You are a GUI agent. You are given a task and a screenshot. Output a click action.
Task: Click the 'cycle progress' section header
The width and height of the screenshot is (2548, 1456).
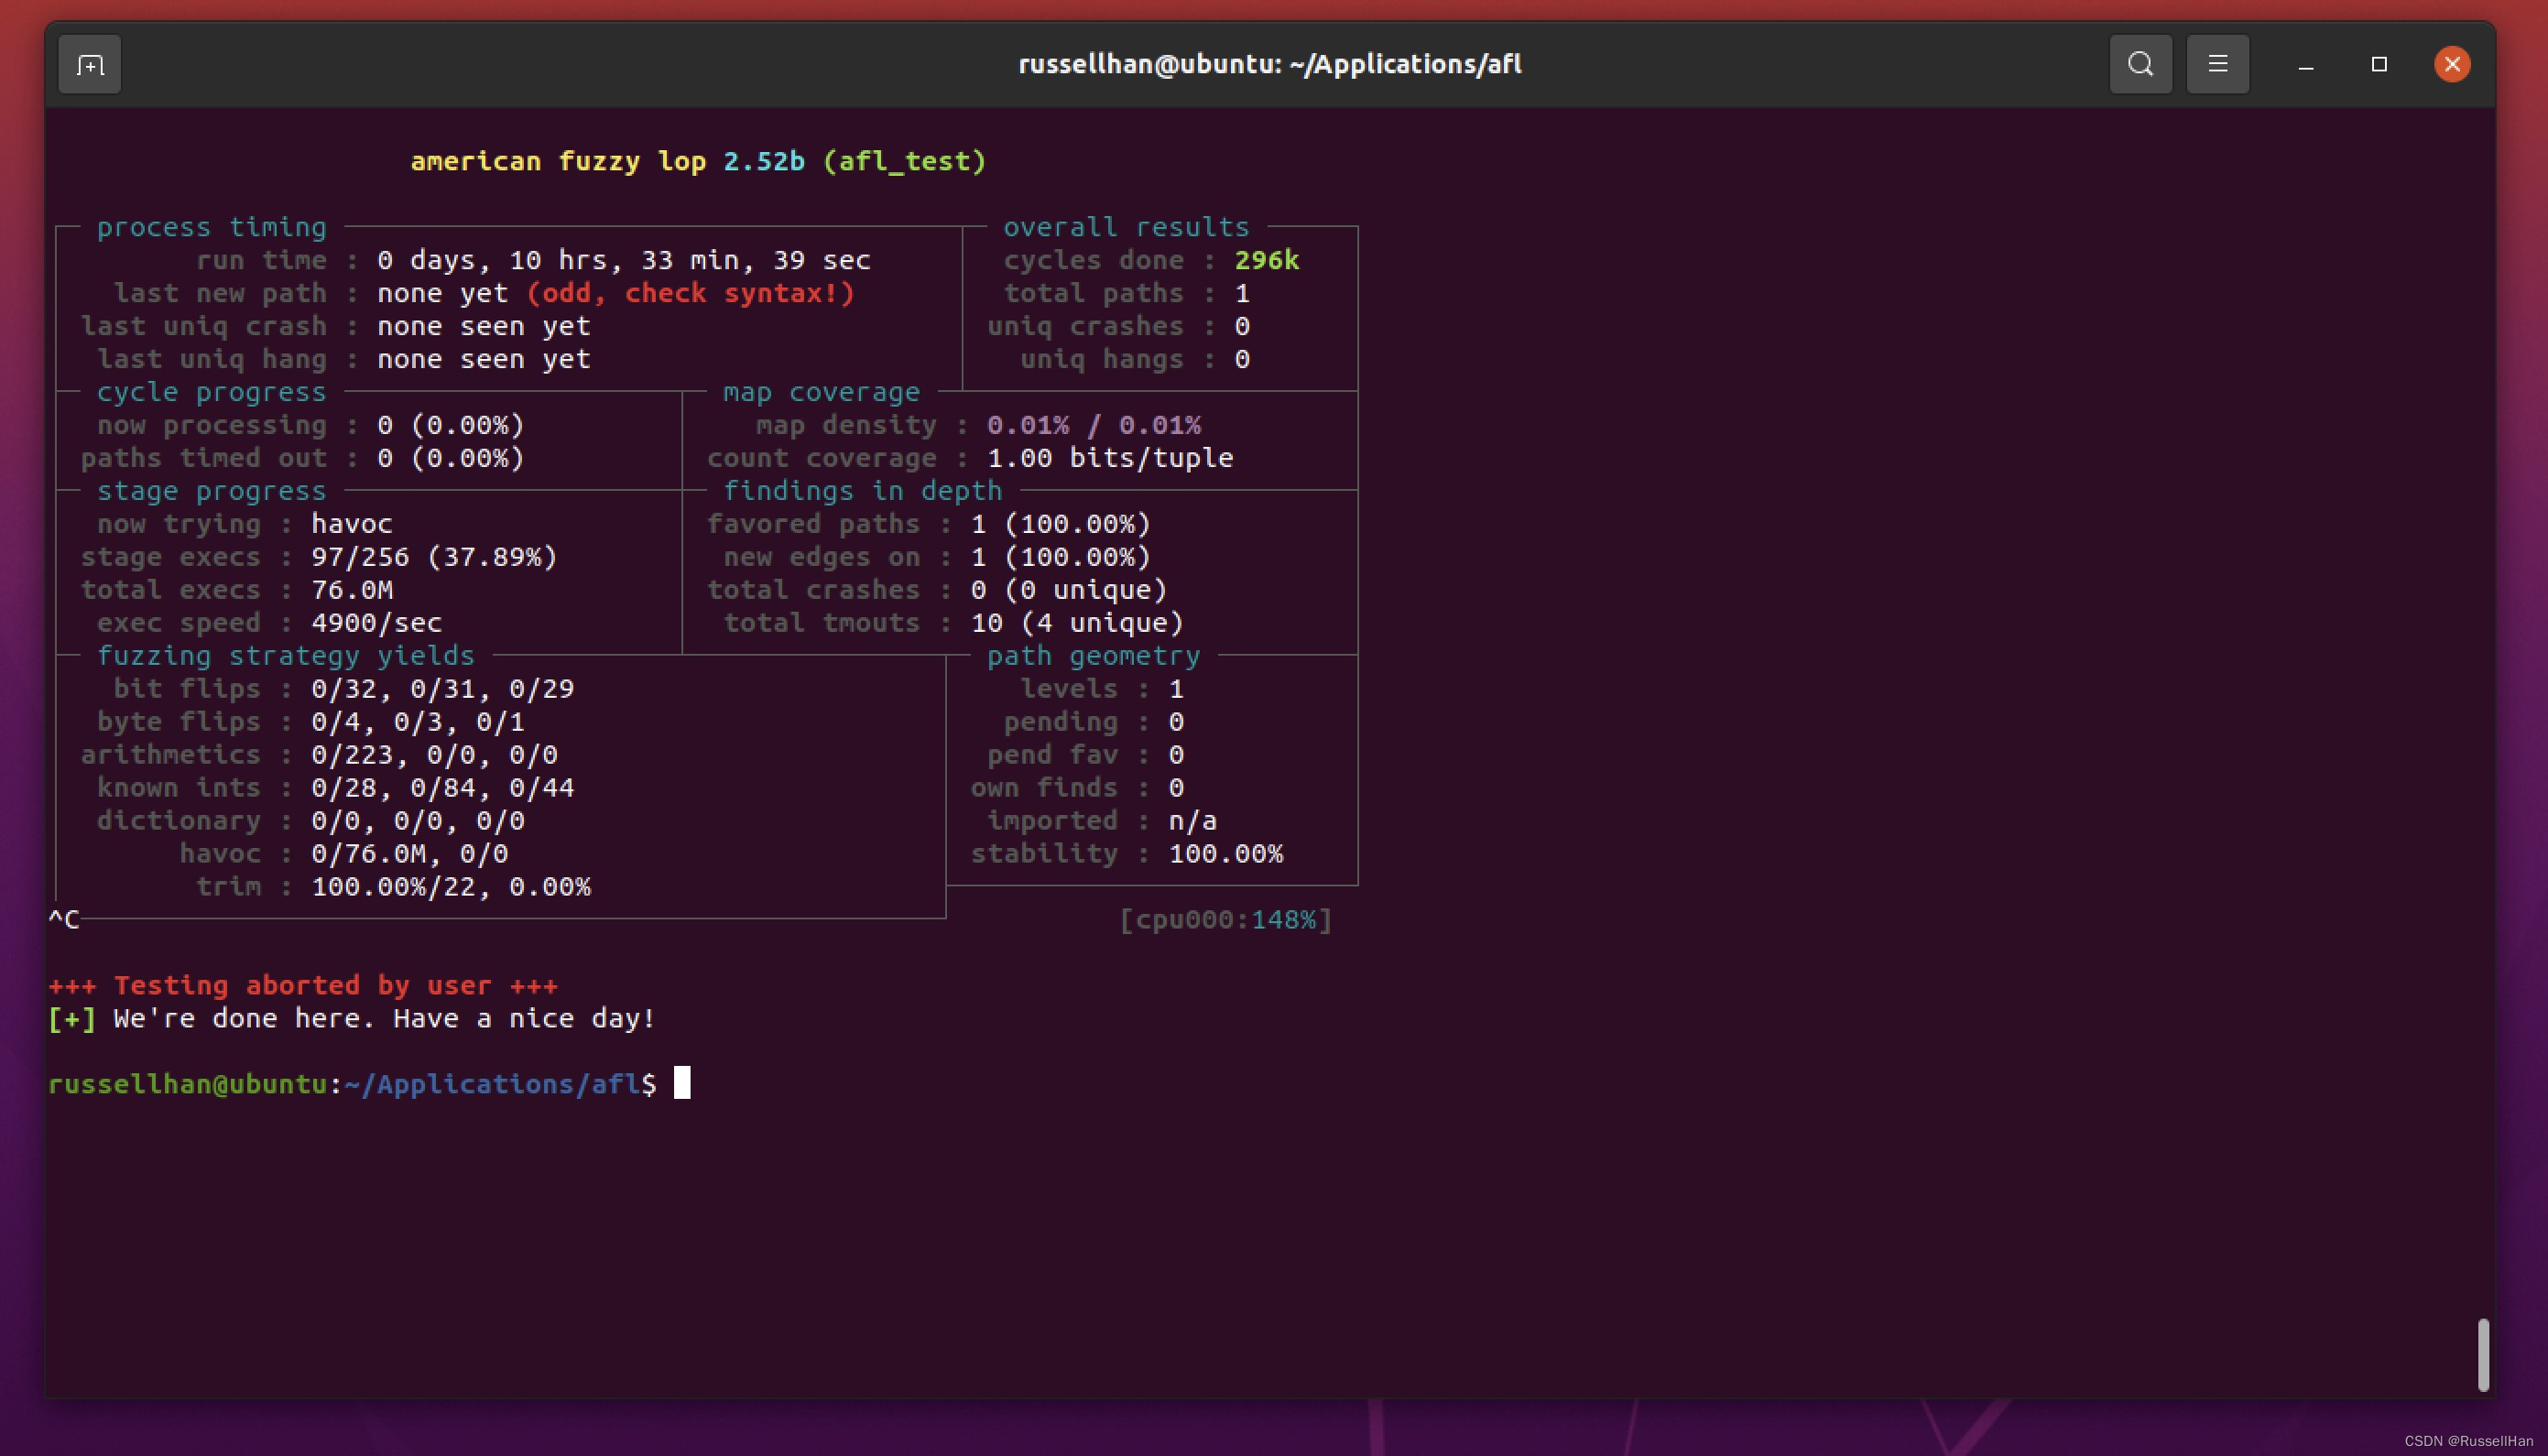pyautogui.click(x=212, y=392)
